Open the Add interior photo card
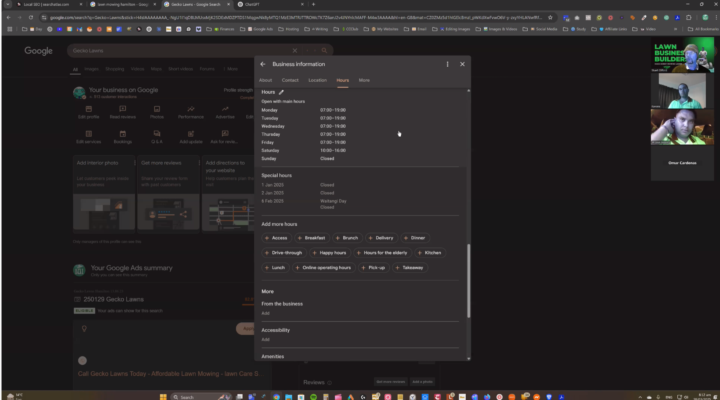 [x=104, y=194]
